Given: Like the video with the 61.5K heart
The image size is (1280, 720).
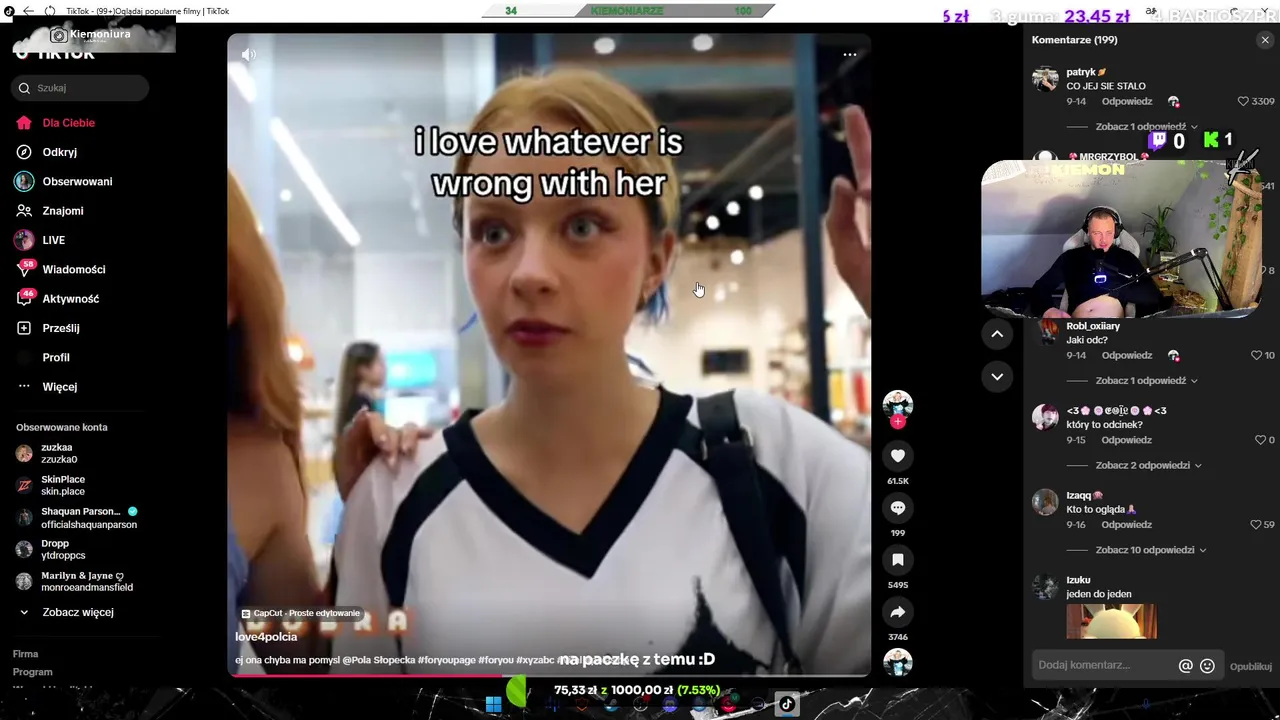Looking at the screenshot, I should coord(898,456).
